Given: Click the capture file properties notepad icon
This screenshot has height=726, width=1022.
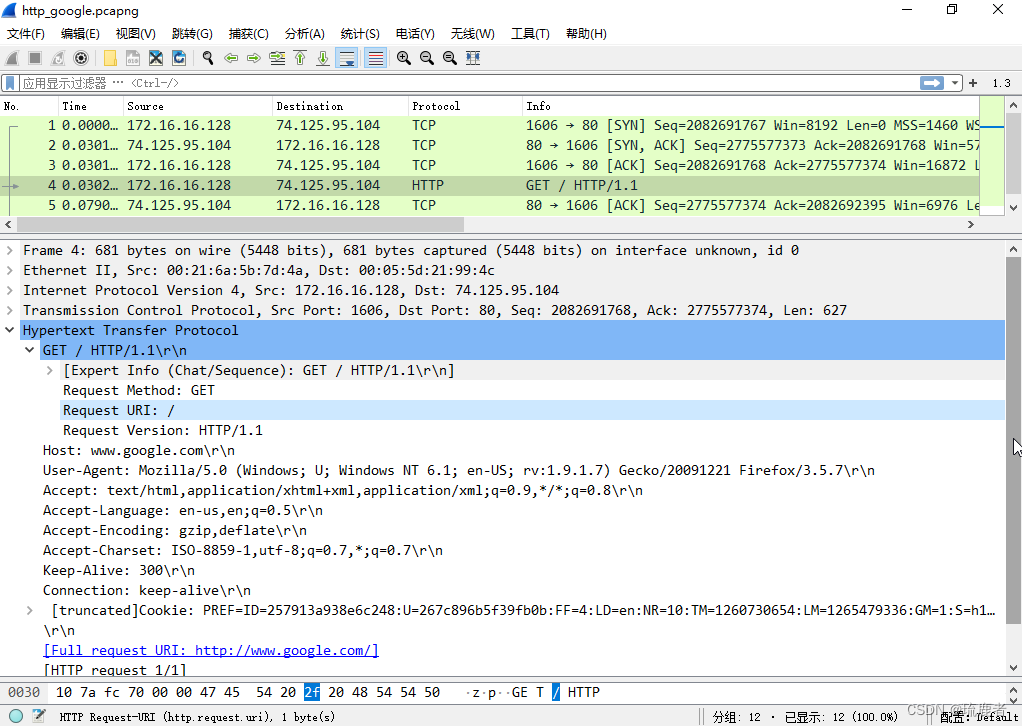Looking at the screenshot, I should coord(39,716).
